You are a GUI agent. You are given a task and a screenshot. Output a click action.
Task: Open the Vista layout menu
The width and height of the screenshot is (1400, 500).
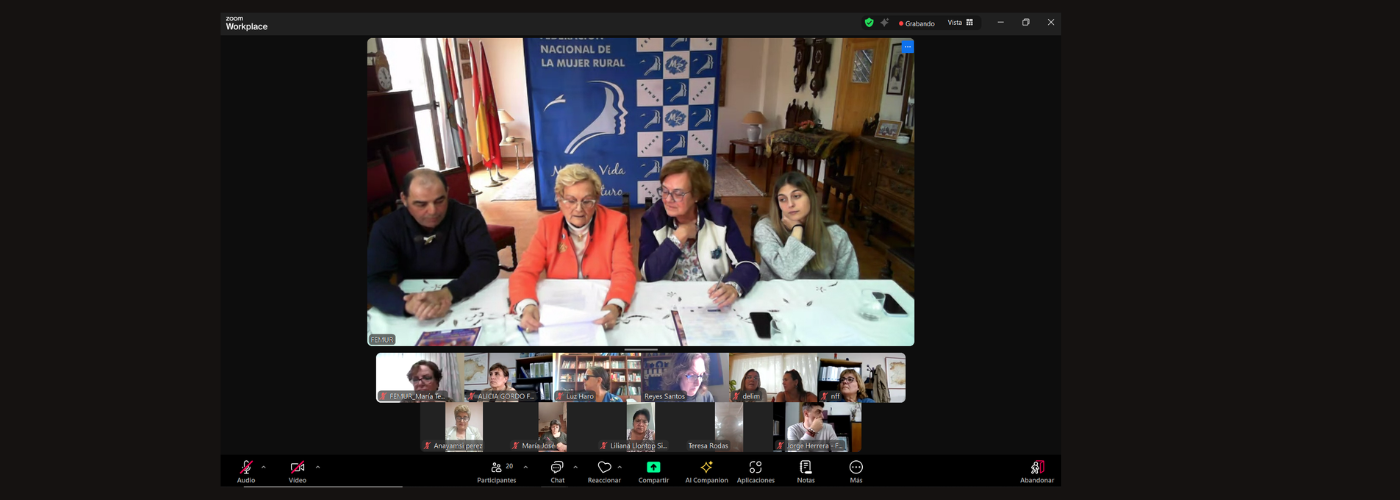coord(960,22)
